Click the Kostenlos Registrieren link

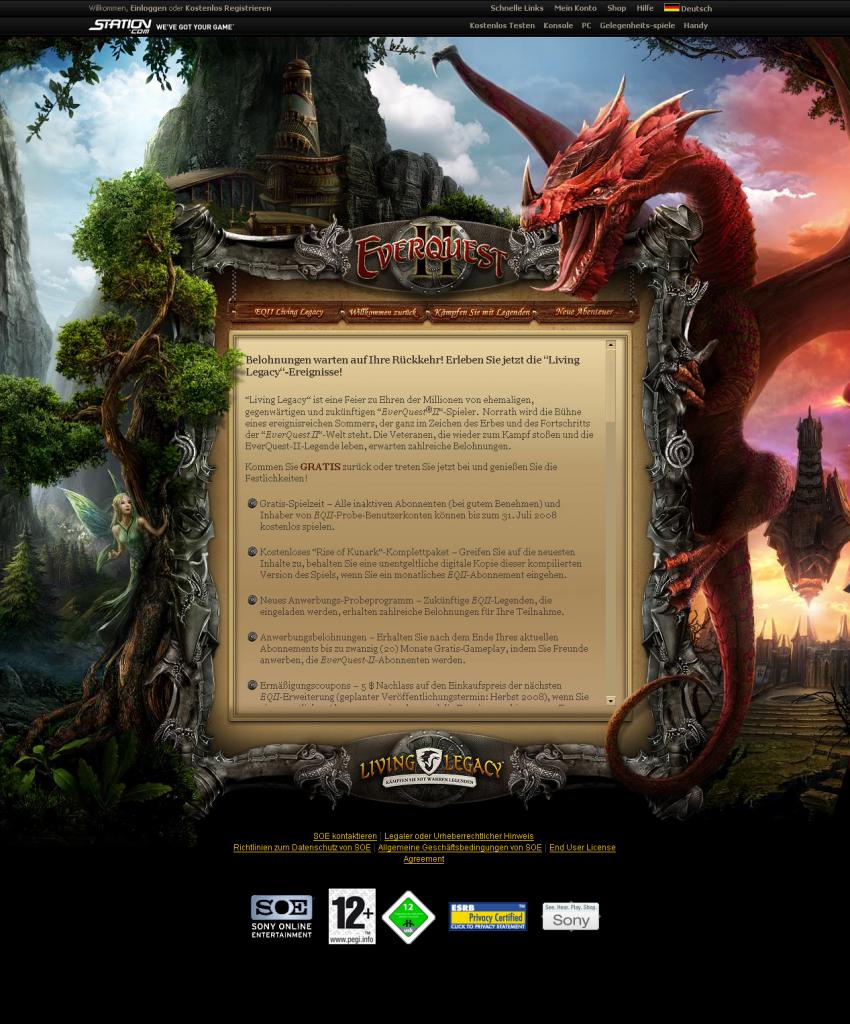tap(228, 8)
